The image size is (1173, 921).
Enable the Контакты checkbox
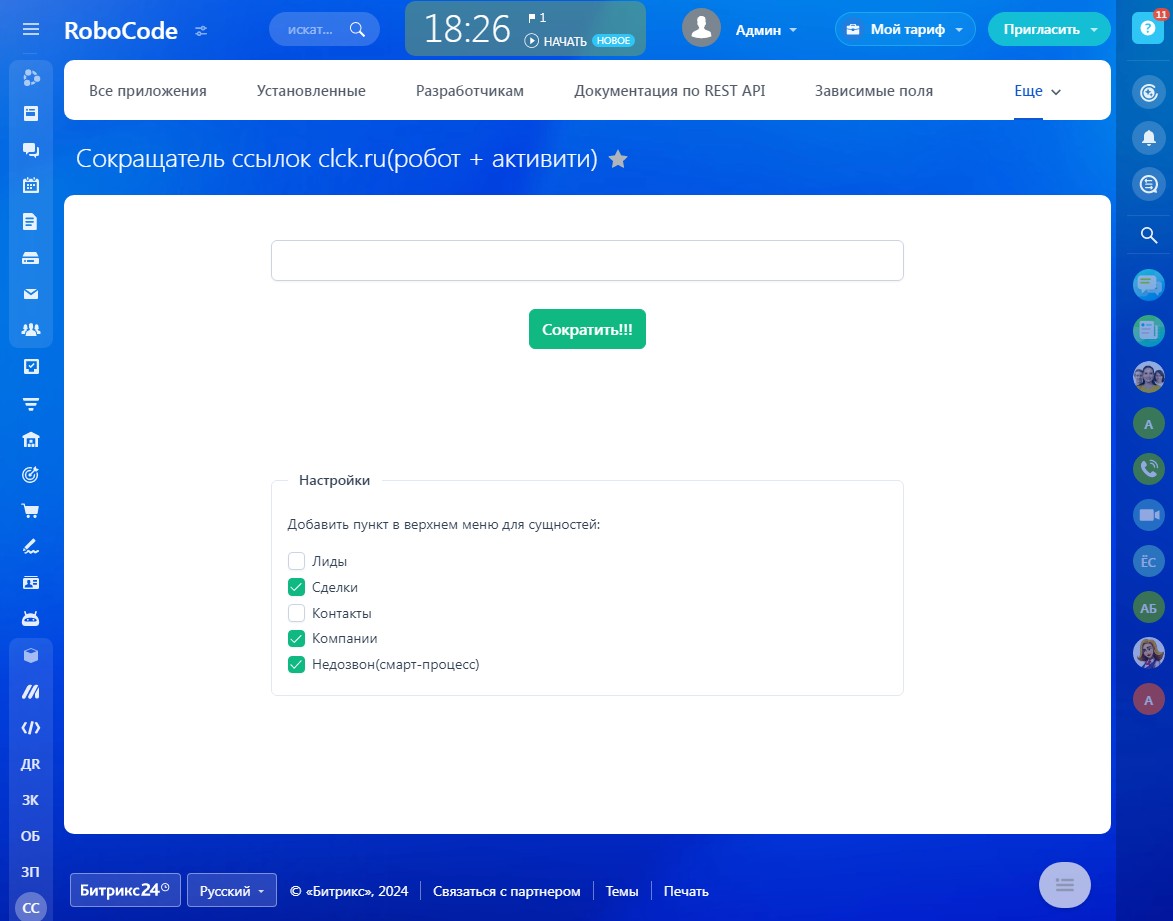click(296, 613)
